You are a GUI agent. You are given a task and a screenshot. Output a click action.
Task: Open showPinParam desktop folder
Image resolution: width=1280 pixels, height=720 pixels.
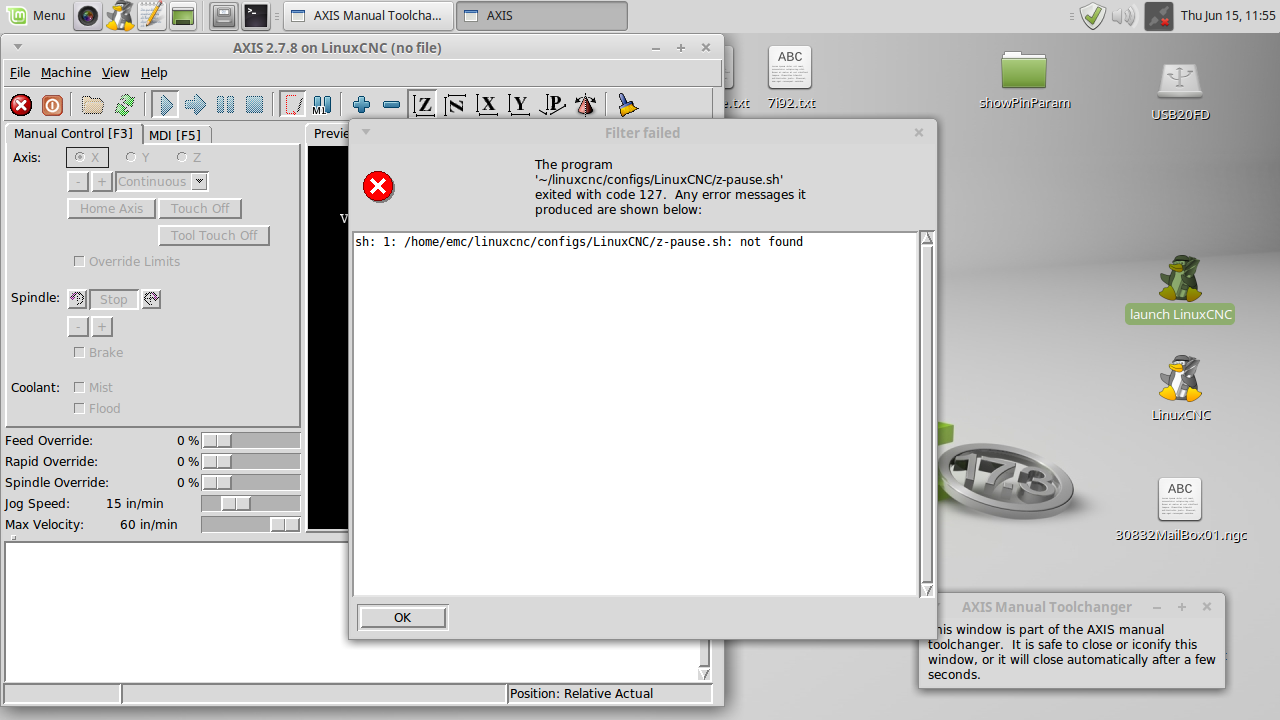1024,80
